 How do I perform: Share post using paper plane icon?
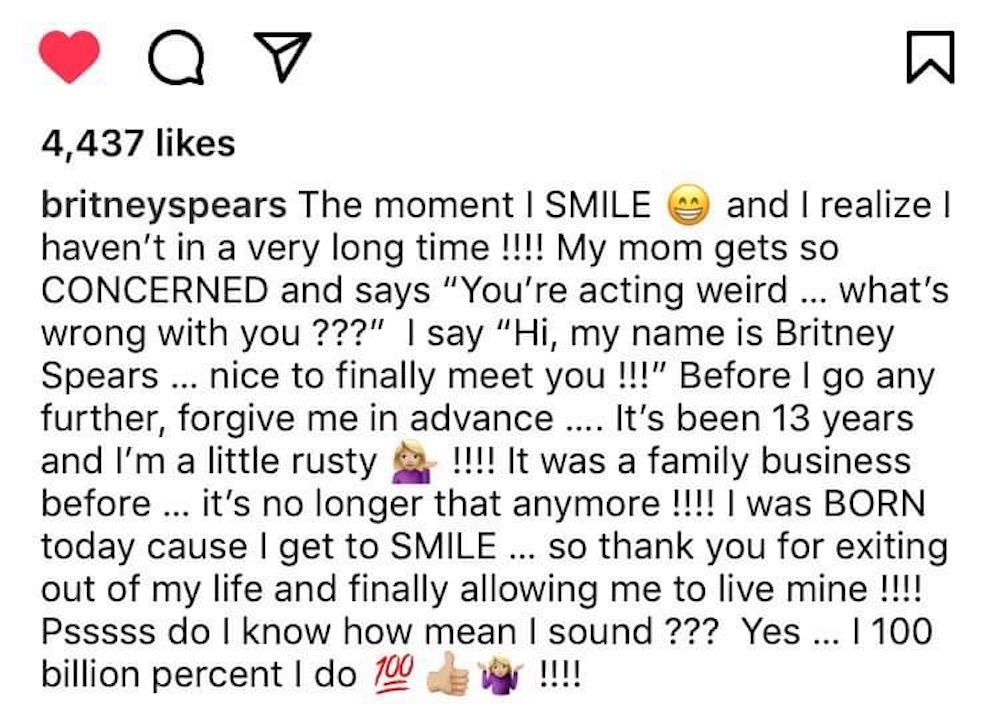click(283, 55)
